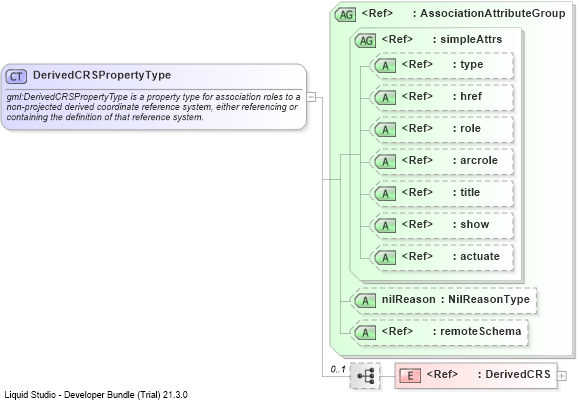Click the A icon of the role attribute
The height and width of the screenshot is (400, 579).
pos(385,130)
